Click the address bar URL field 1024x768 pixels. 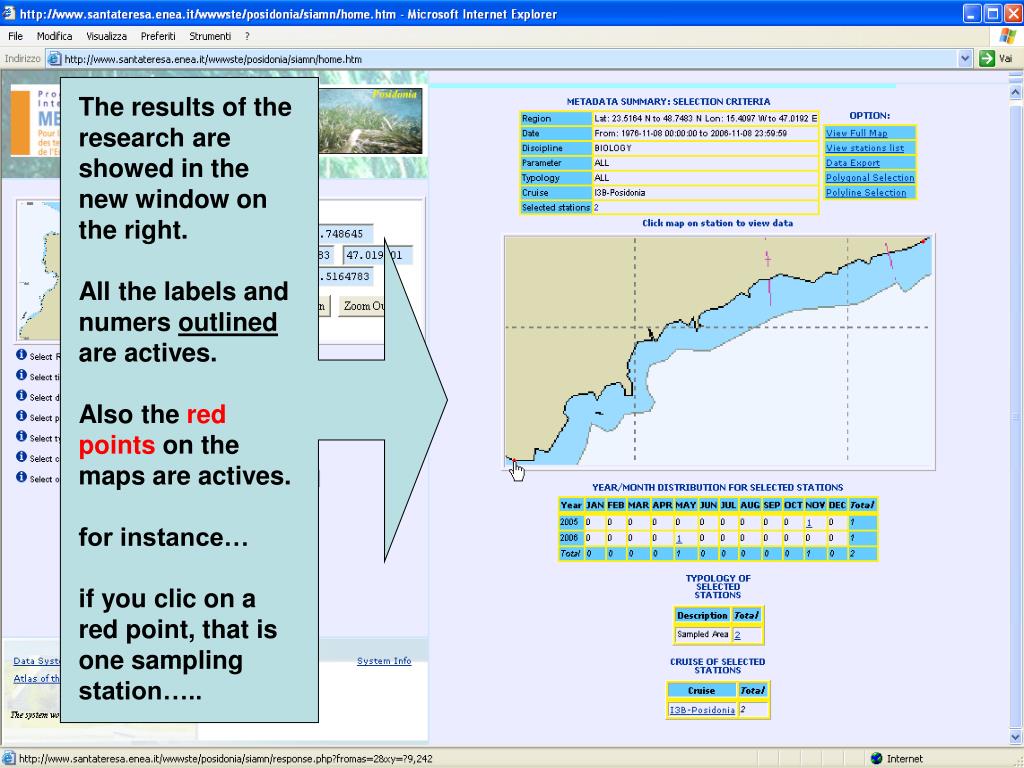coord(509,59)
